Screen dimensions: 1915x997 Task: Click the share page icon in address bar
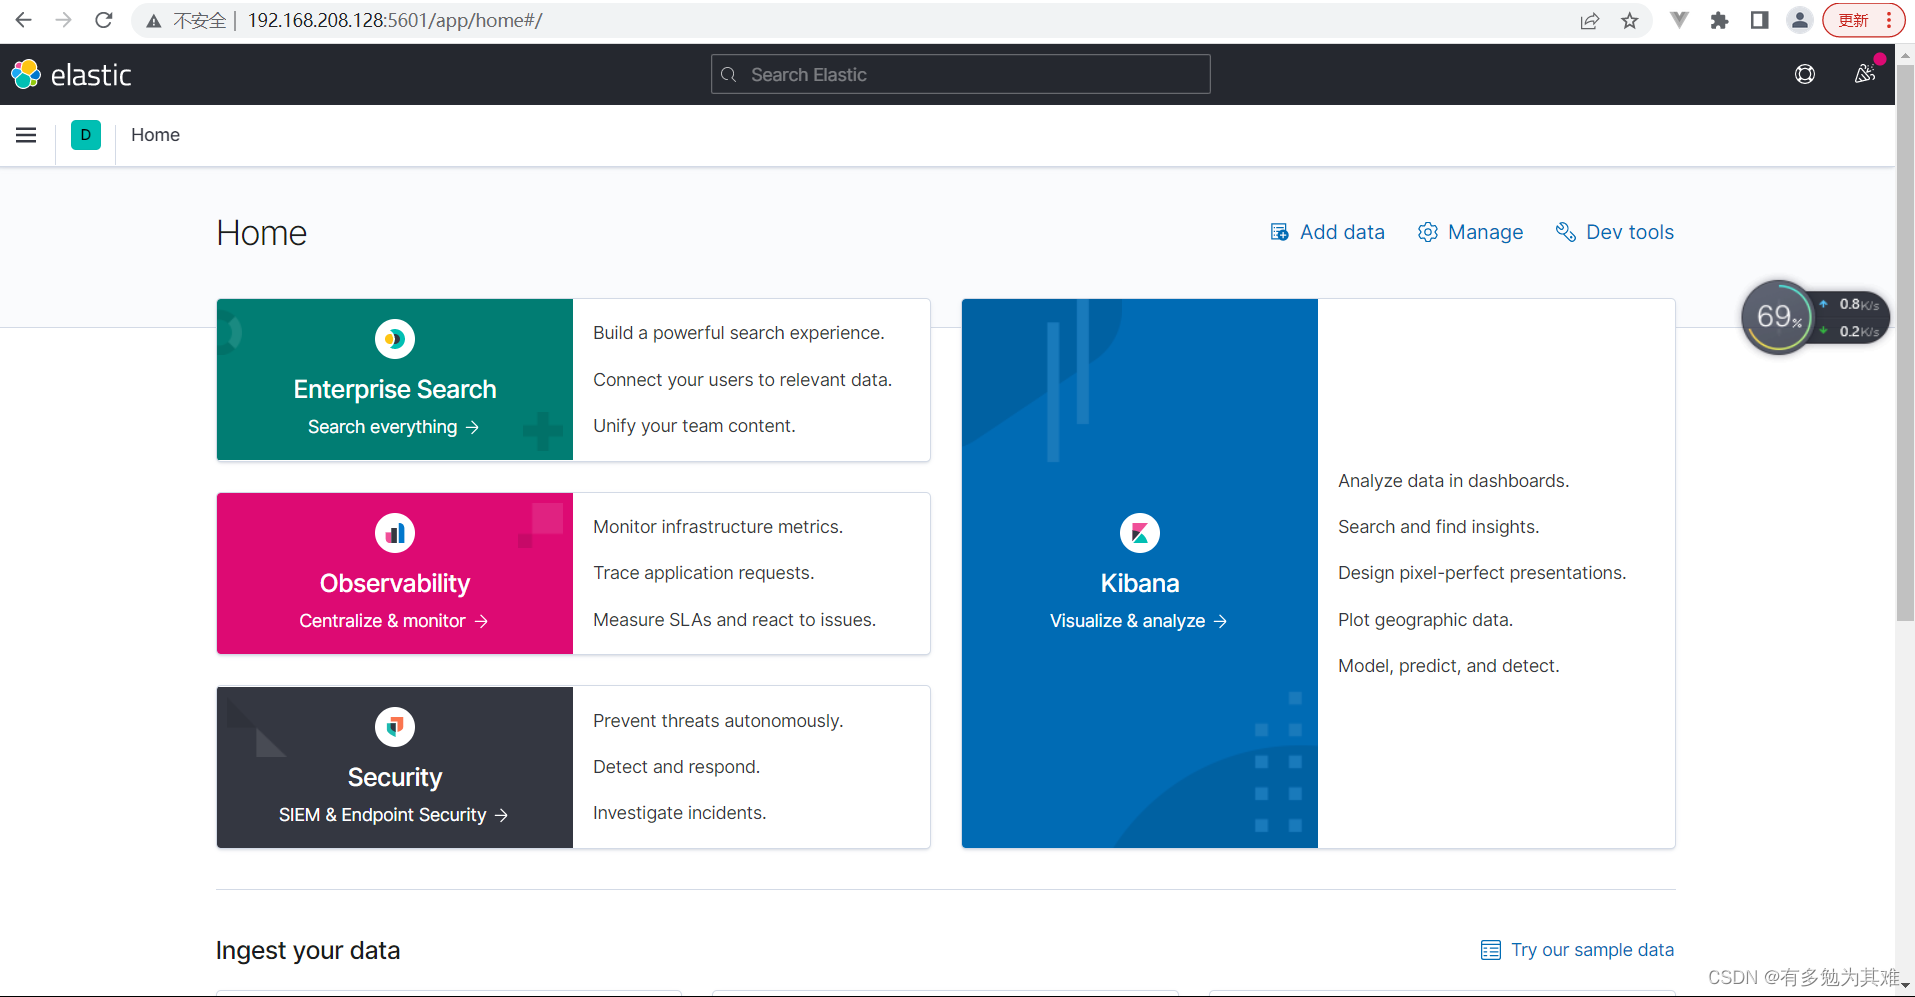[x=1590, y=20]
